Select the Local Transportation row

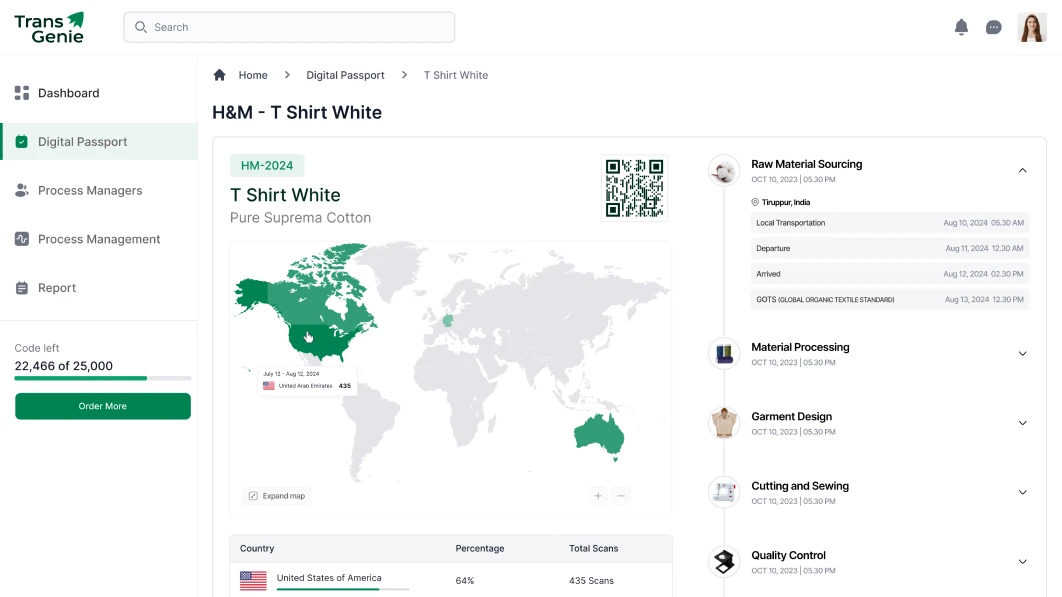[x=889, y=223]
